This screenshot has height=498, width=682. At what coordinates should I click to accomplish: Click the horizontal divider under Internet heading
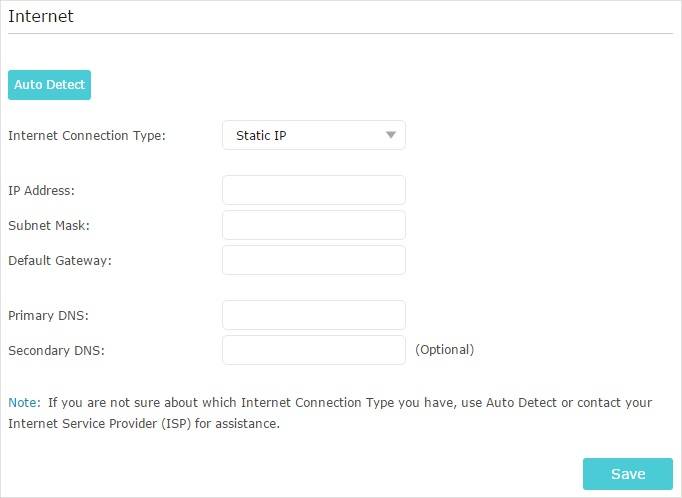pos(340,34)
